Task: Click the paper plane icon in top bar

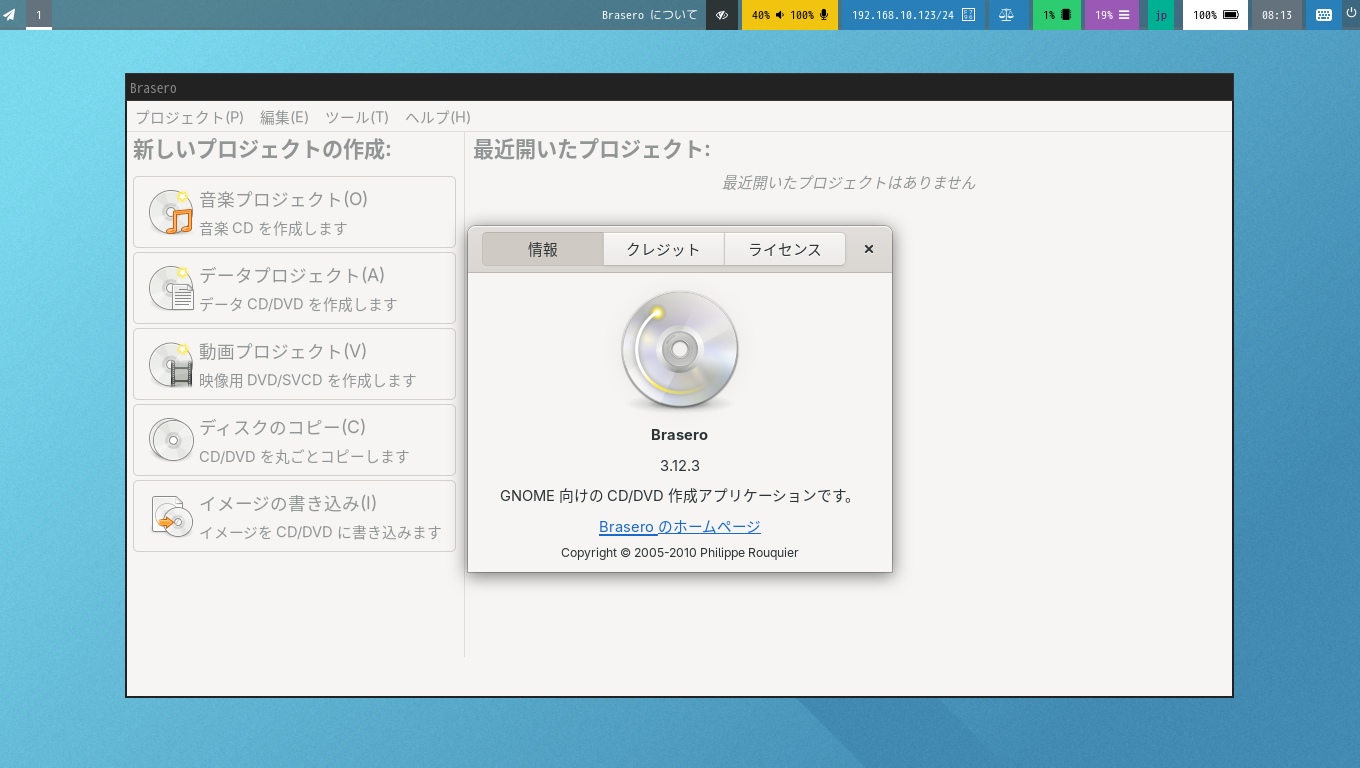Action: point(10,15)
